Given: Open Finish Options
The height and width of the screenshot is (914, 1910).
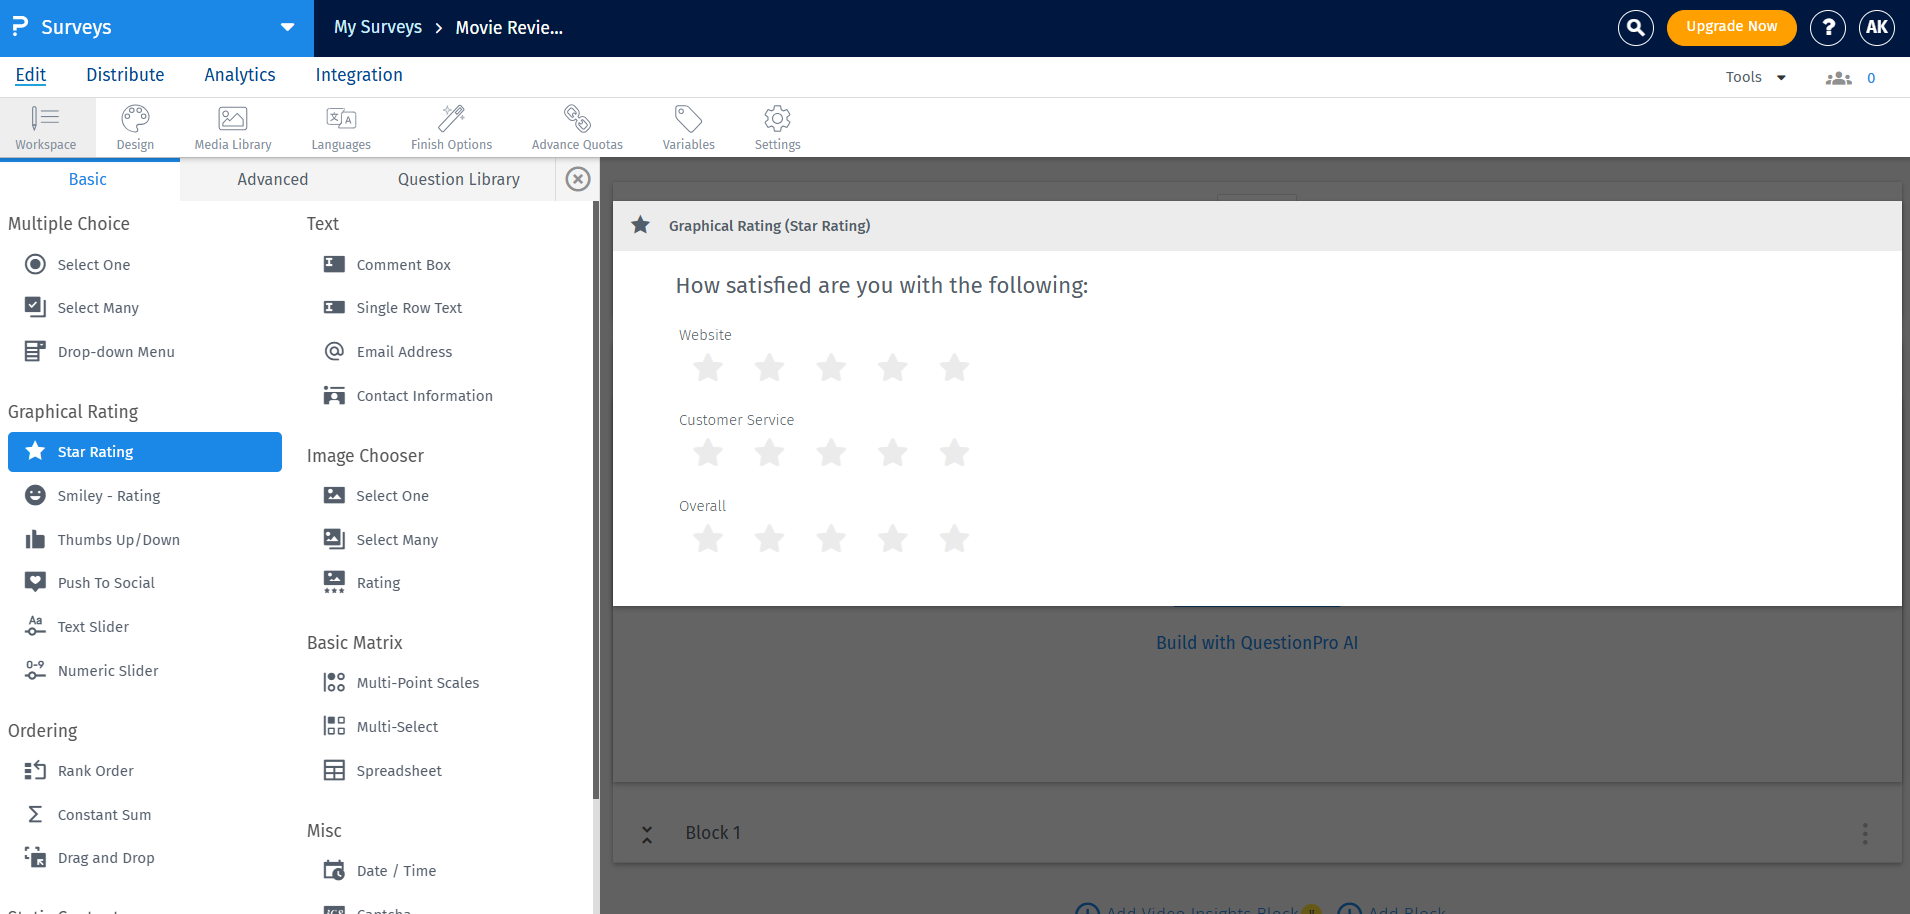Looking at the screenshot, I should pyautogui.click(x=451, y=126).
